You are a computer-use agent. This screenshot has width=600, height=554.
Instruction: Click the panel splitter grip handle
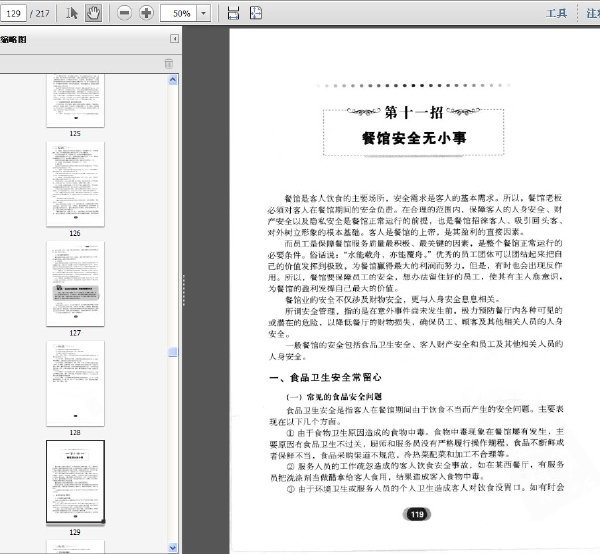184,290
